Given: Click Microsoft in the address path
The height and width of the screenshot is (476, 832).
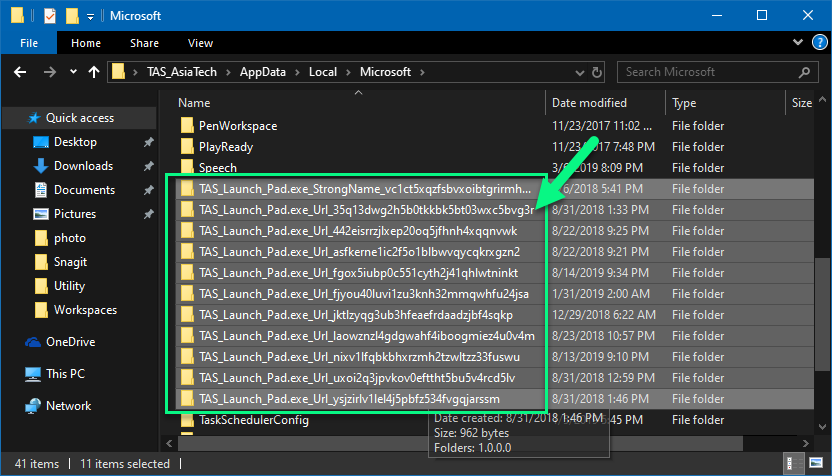Looking at the screenshot, I should point(385,72).
